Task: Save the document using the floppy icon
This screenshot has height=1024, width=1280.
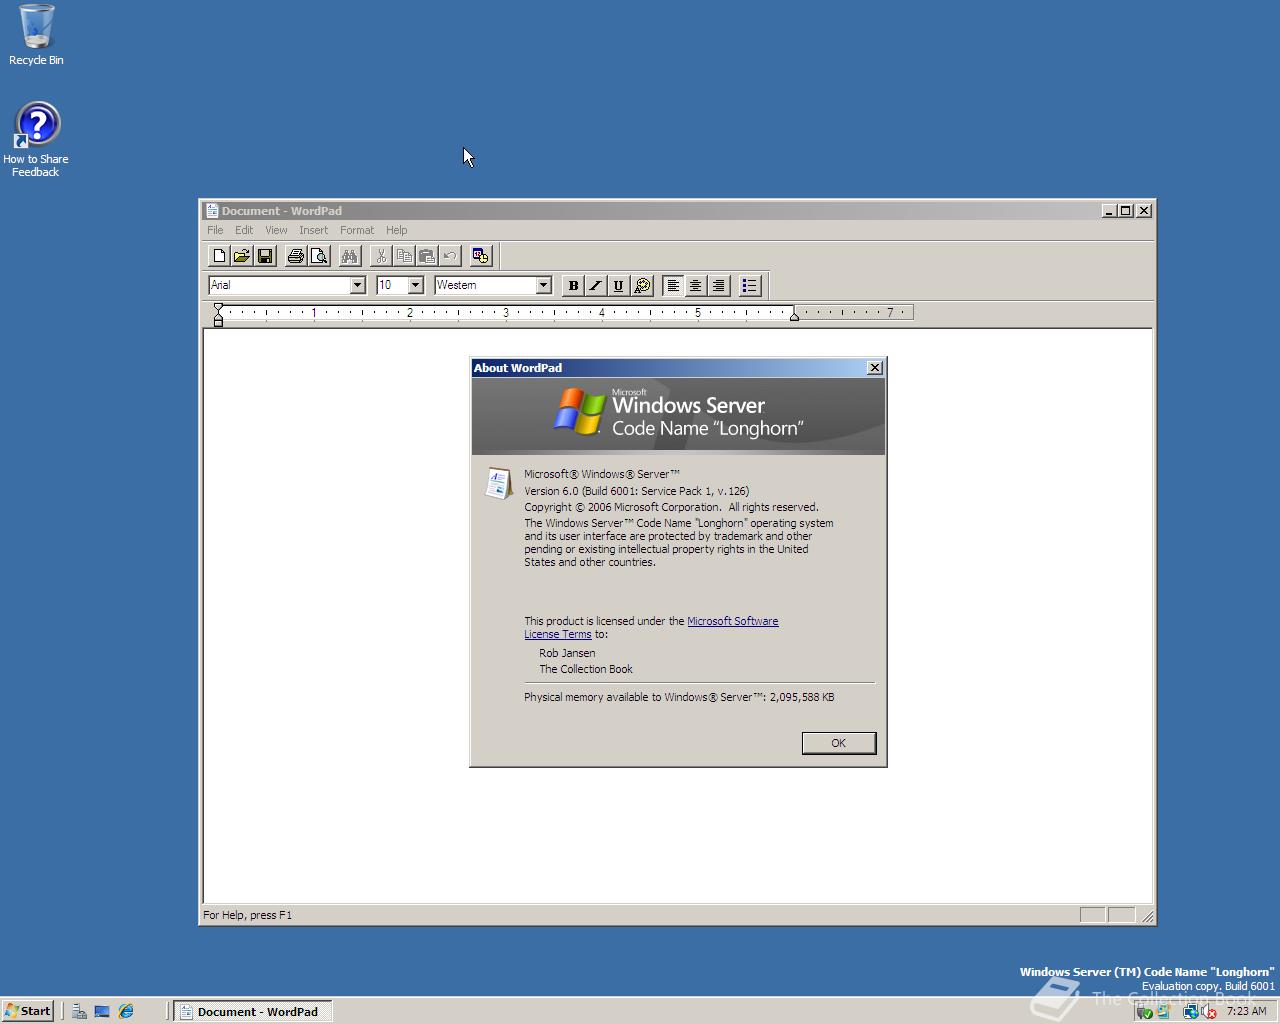Action: 265,256
